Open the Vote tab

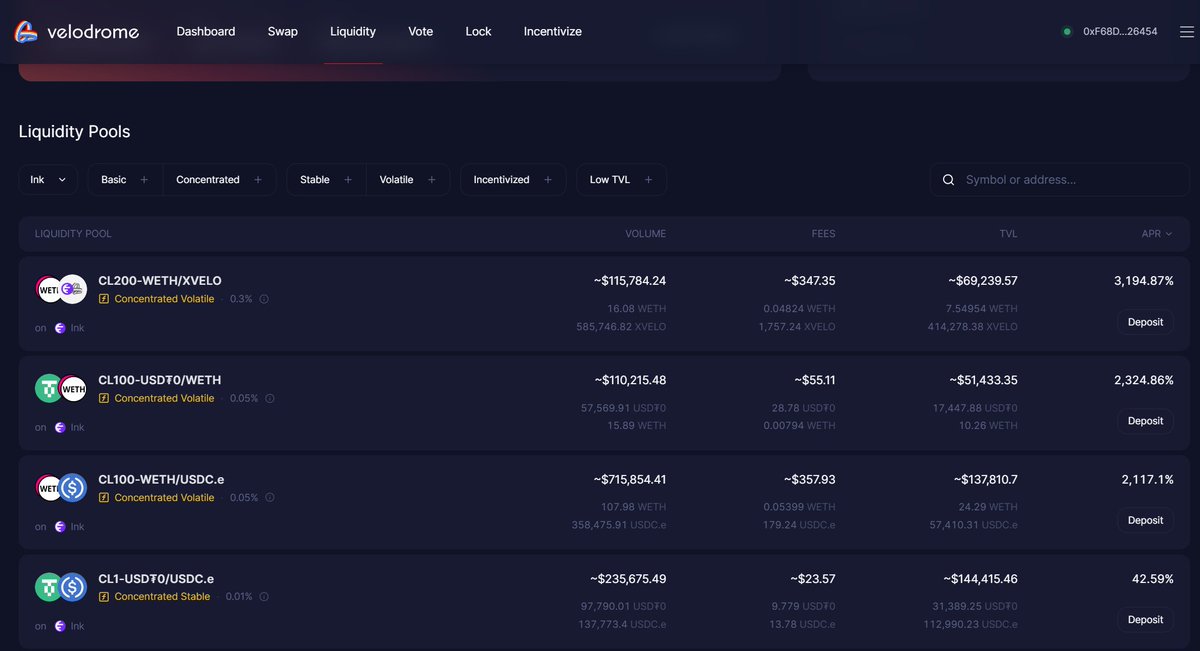pyautogui.click(x=421, y=32)
